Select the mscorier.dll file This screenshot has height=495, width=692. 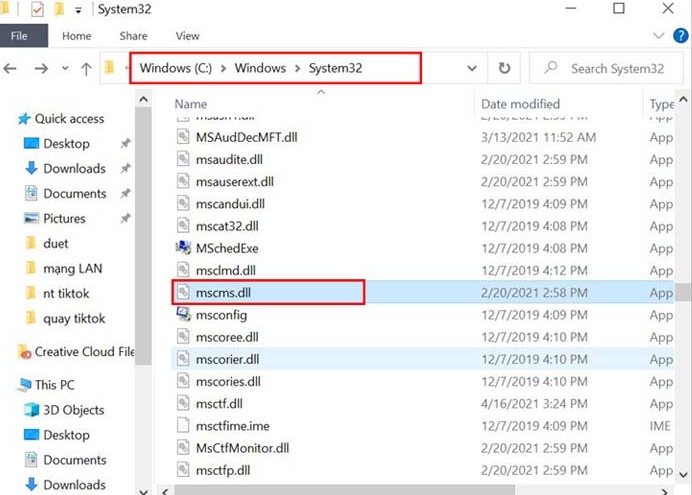pos(227,360)
